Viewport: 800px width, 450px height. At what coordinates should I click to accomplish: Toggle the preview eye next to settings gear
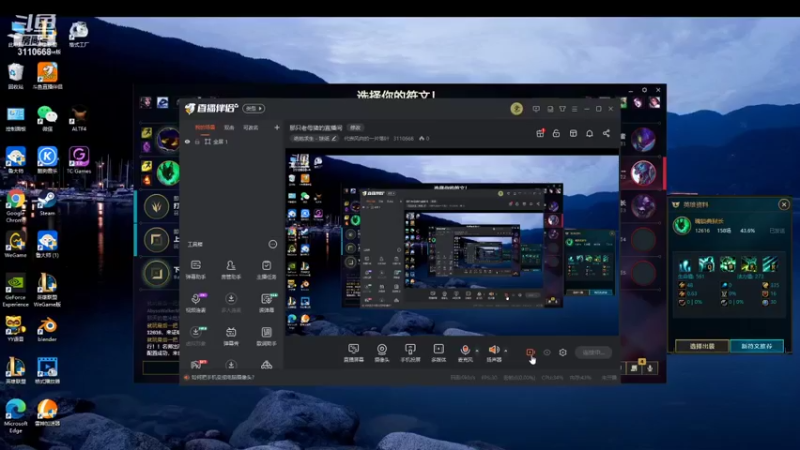tap(547, 353)
